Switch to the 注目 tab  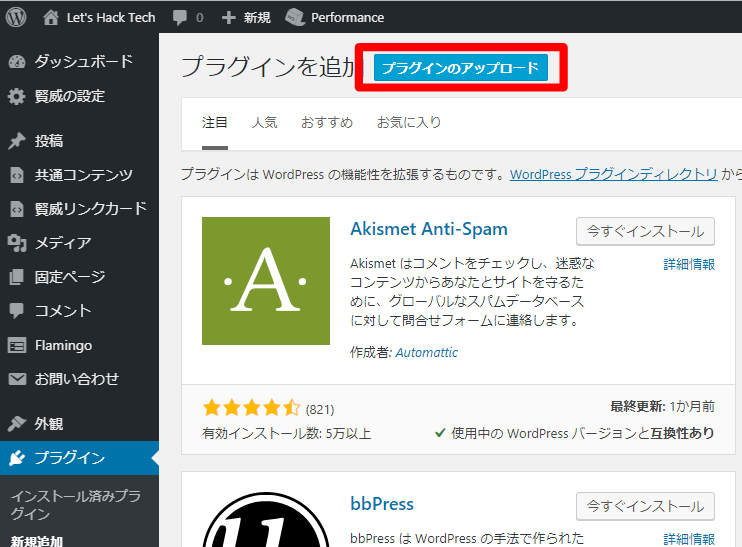click(215, 123)
